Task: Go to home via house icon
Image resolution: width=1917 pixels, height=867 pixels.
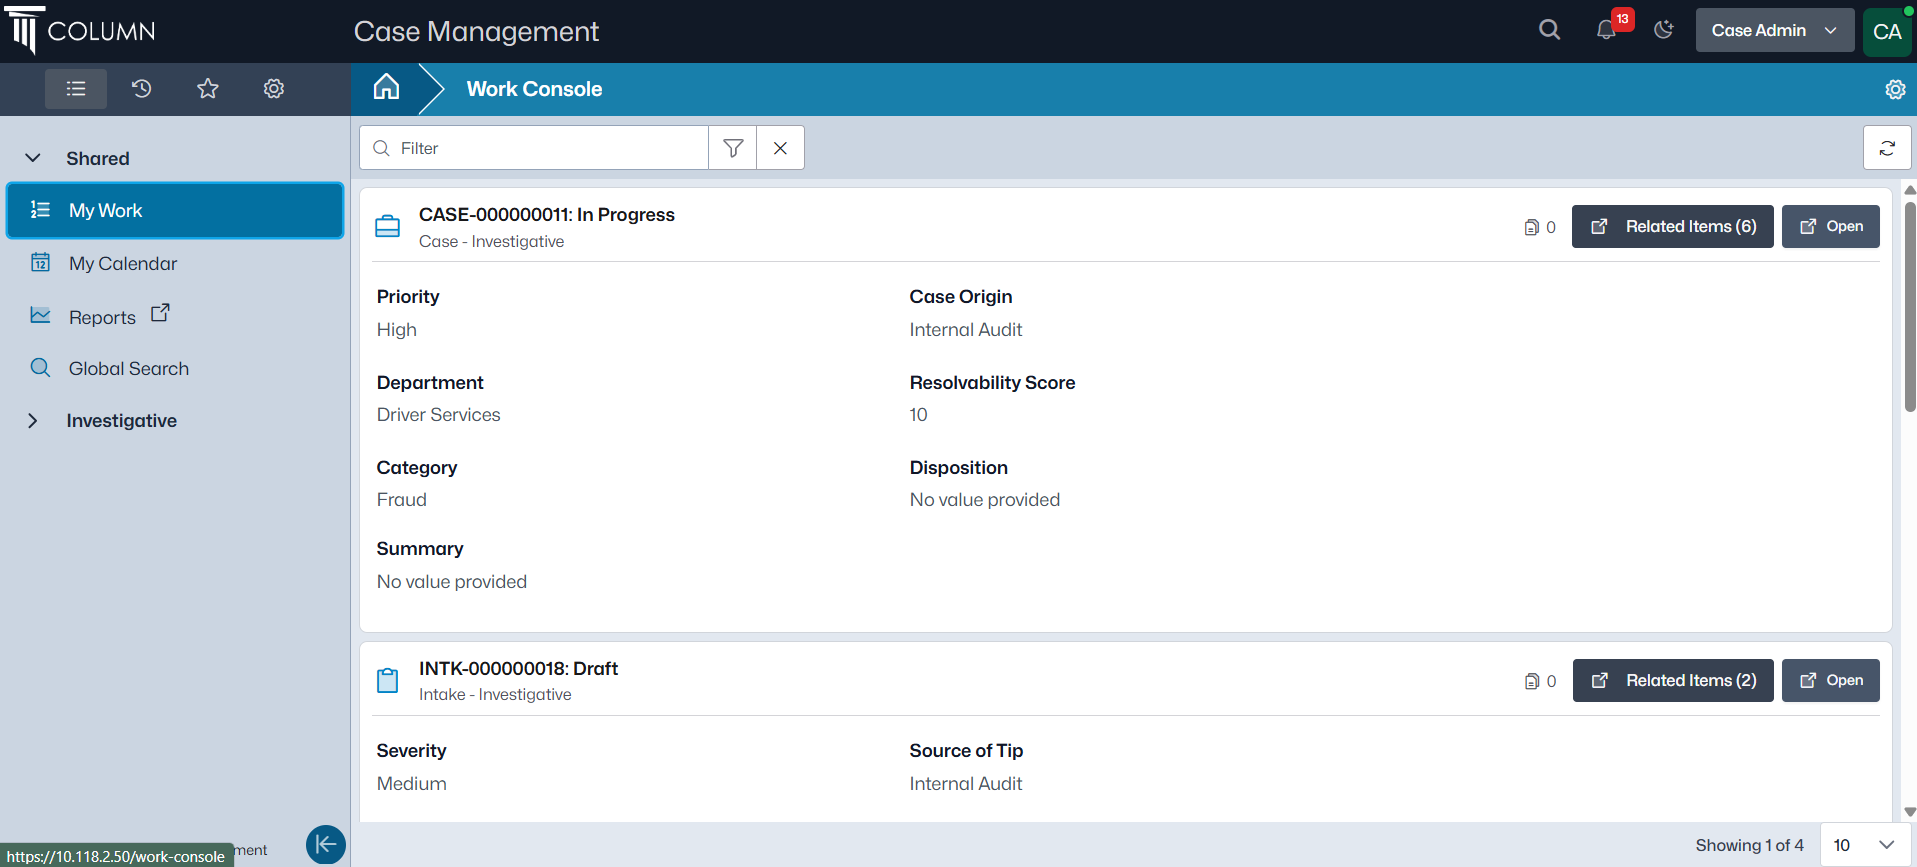Action: click(386, 88)
